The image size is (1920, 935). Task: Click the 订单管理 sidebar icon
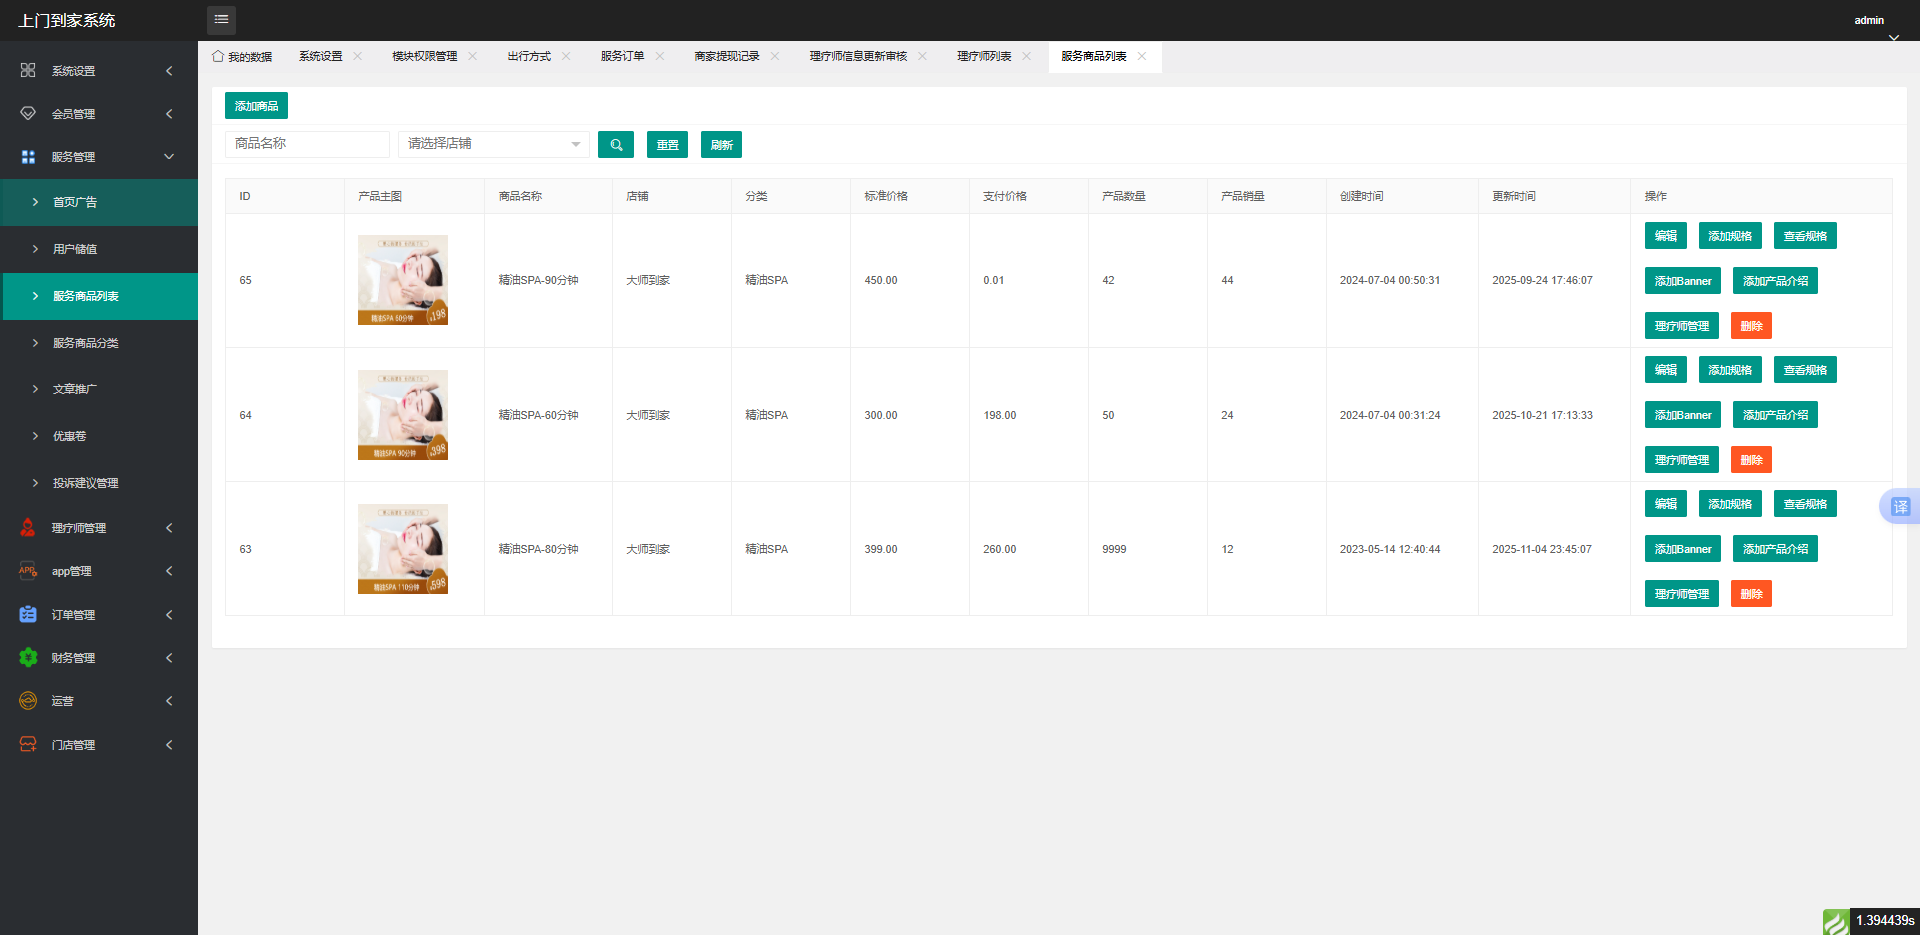pos(28,615)
